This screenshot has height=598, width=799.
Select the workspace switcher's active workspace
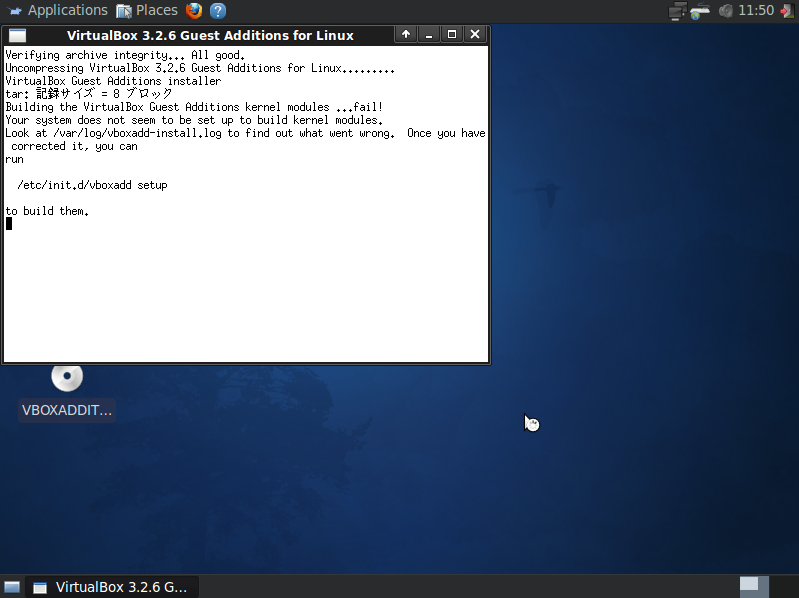(754, 587)
